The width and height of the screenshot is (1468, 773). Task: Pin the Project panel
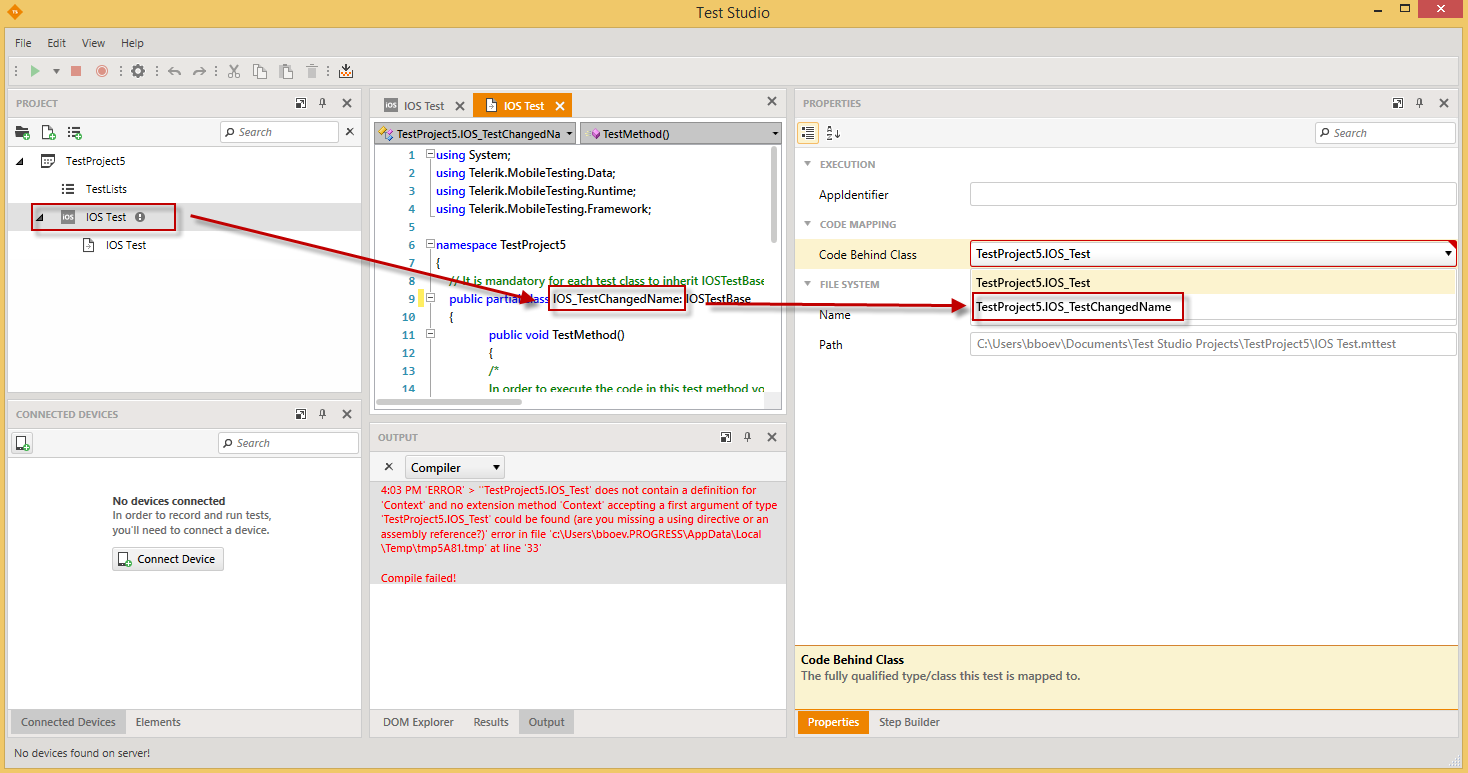(322, 103)
